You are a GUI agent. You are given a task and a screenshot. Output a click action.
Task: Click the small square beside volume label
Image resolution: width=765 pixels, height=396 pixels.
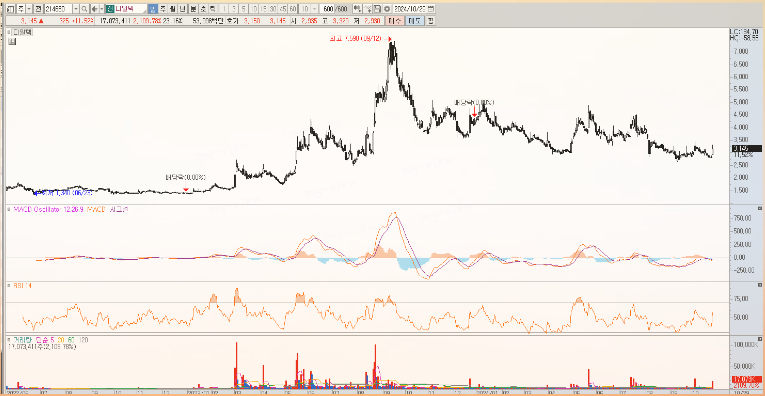pos(9,339)
